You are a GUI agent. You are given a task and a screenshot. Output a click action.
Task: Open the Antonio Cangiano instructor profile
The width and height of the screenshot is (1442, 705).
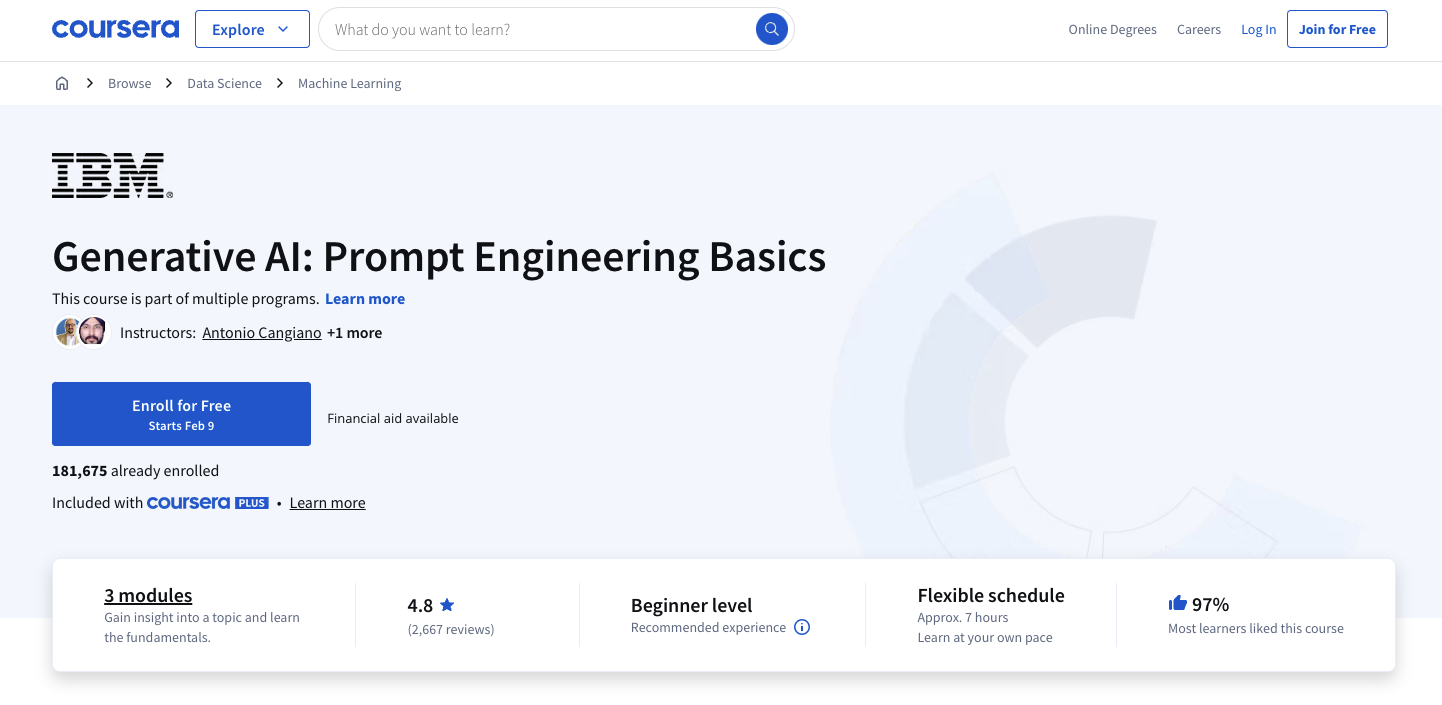coord(261,332)
